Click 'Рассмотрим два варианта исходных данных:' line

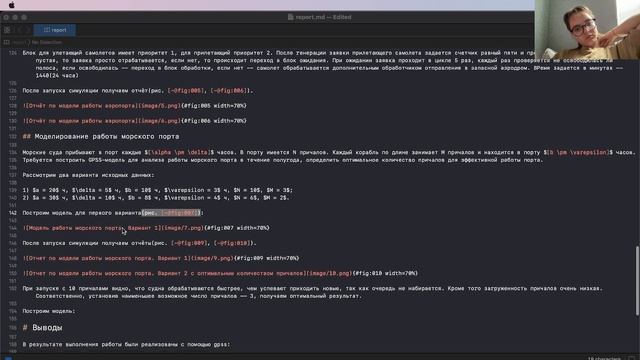point(88,175)
